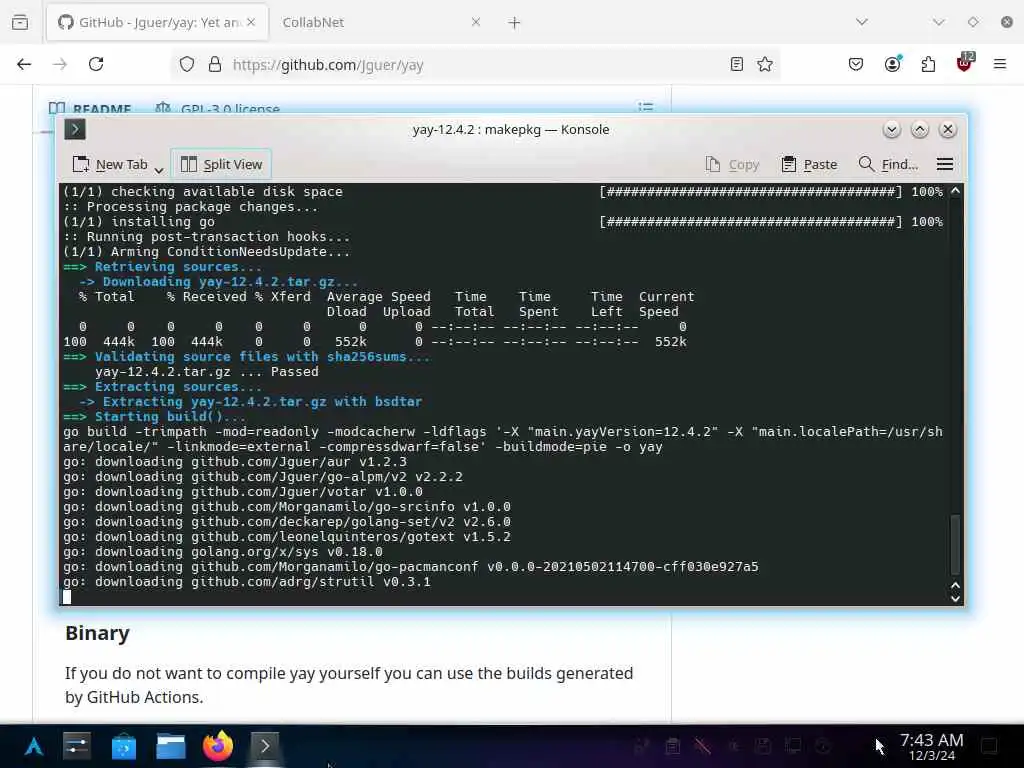Open the GPL-3.0 license tab
1024x768 pixels.
[x=218, y=108]
